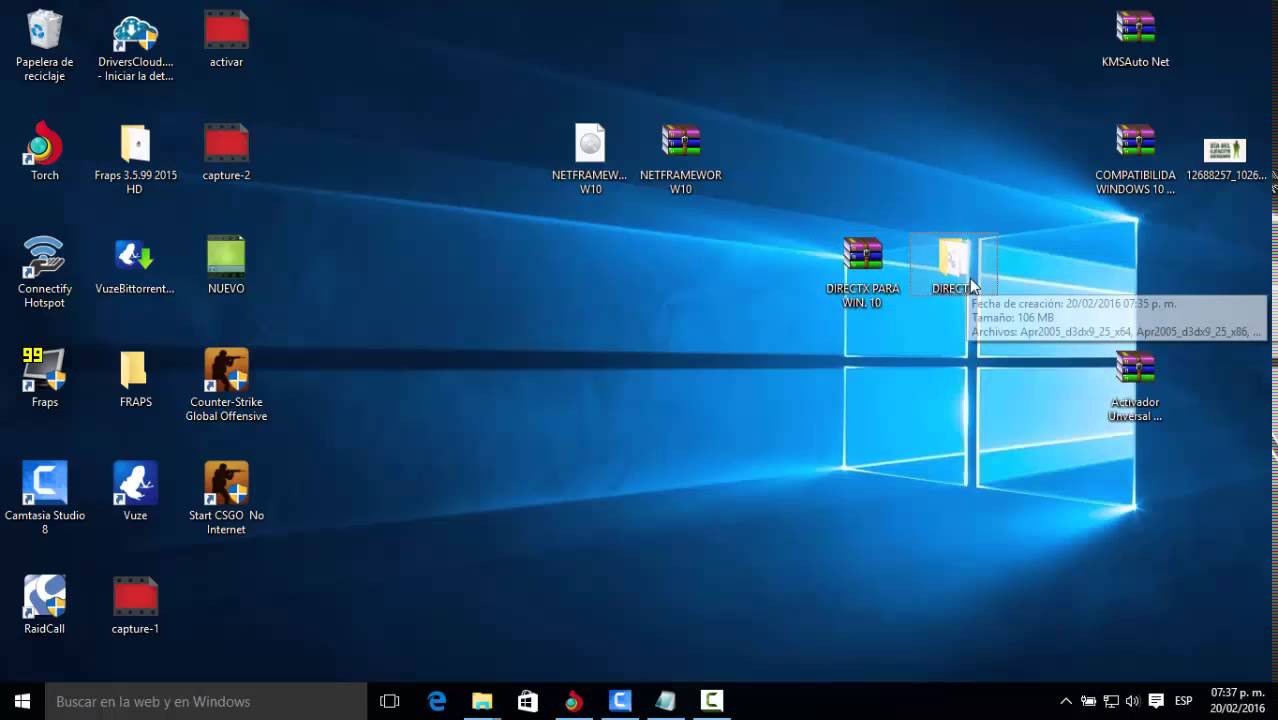The image size is (1278, 720).
Task: Open the notebook-shaped taskbar app icon
Action: tap(666, 701)
